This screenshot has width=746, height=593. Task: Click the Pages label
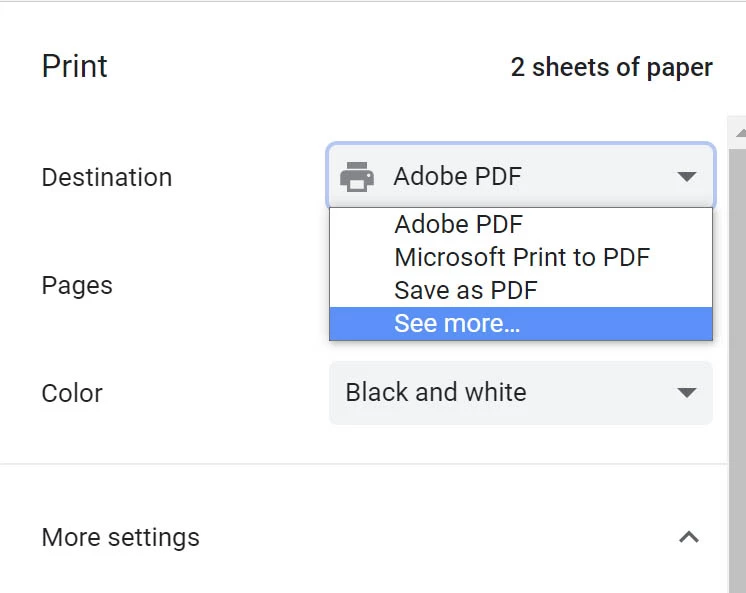click(x=77, y=285)
